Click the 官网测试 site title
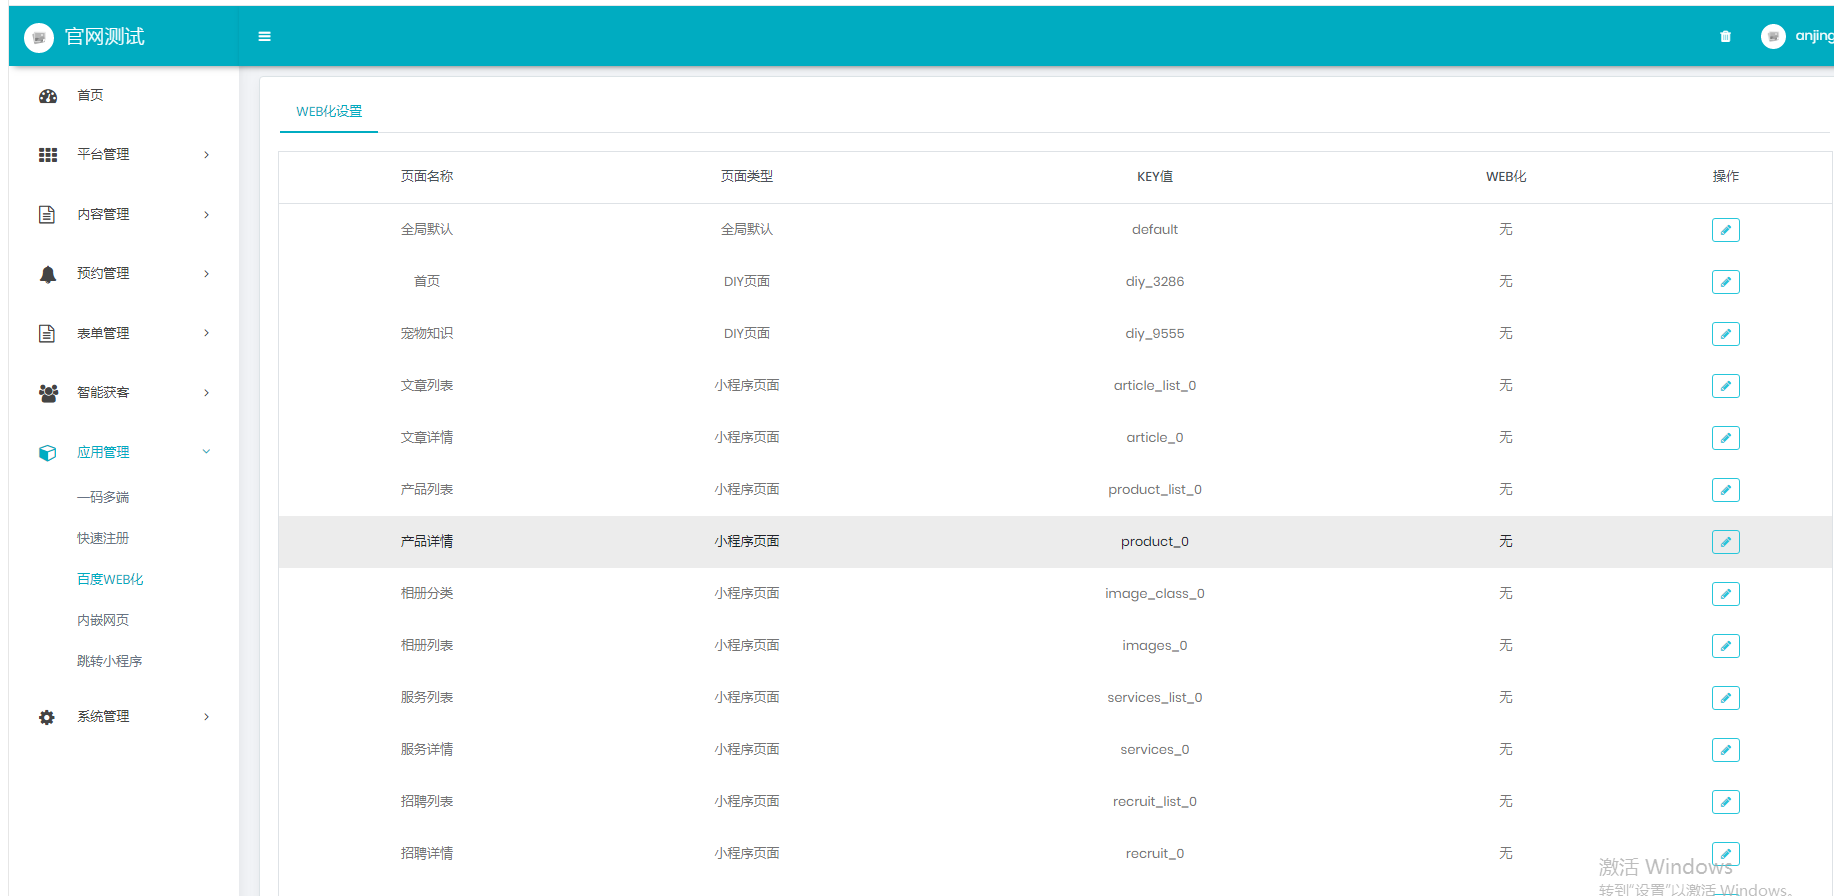1834x896 pixels. tap(105, 37)
